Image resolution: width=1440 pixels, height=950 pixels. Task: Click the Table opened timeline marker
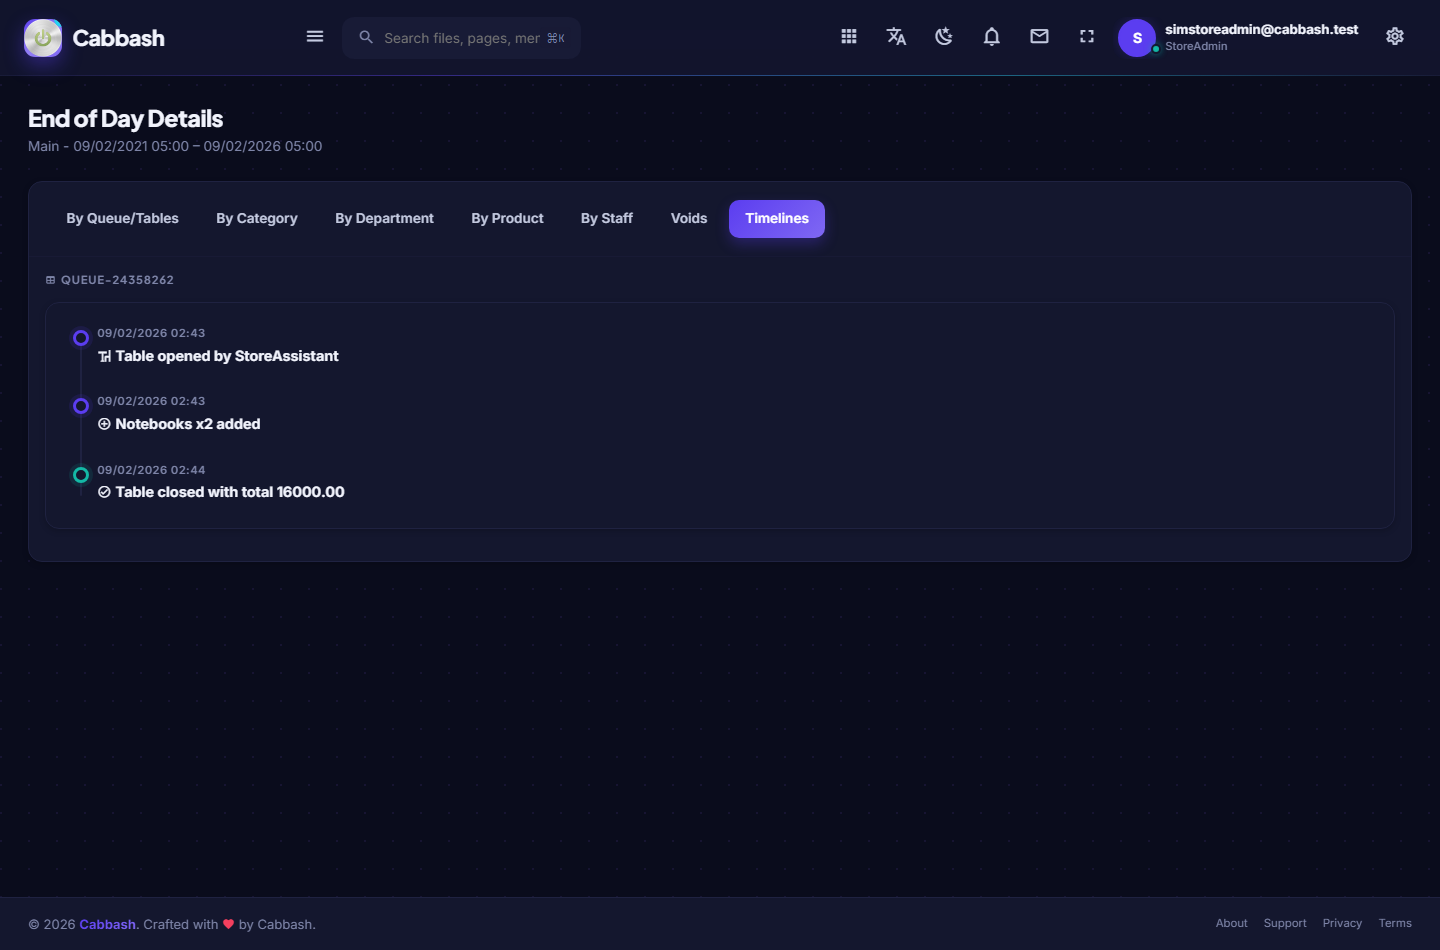tap(81, 338)
